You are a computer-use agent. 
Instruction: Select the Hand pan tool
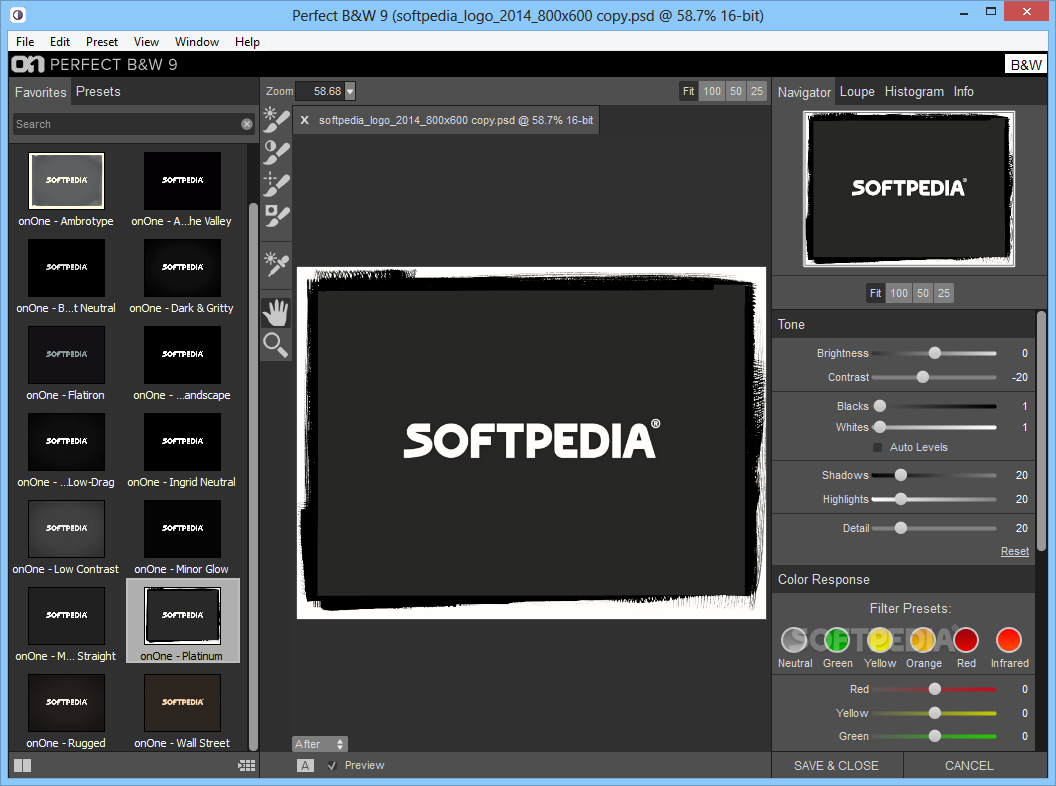(x=276, y=313)
